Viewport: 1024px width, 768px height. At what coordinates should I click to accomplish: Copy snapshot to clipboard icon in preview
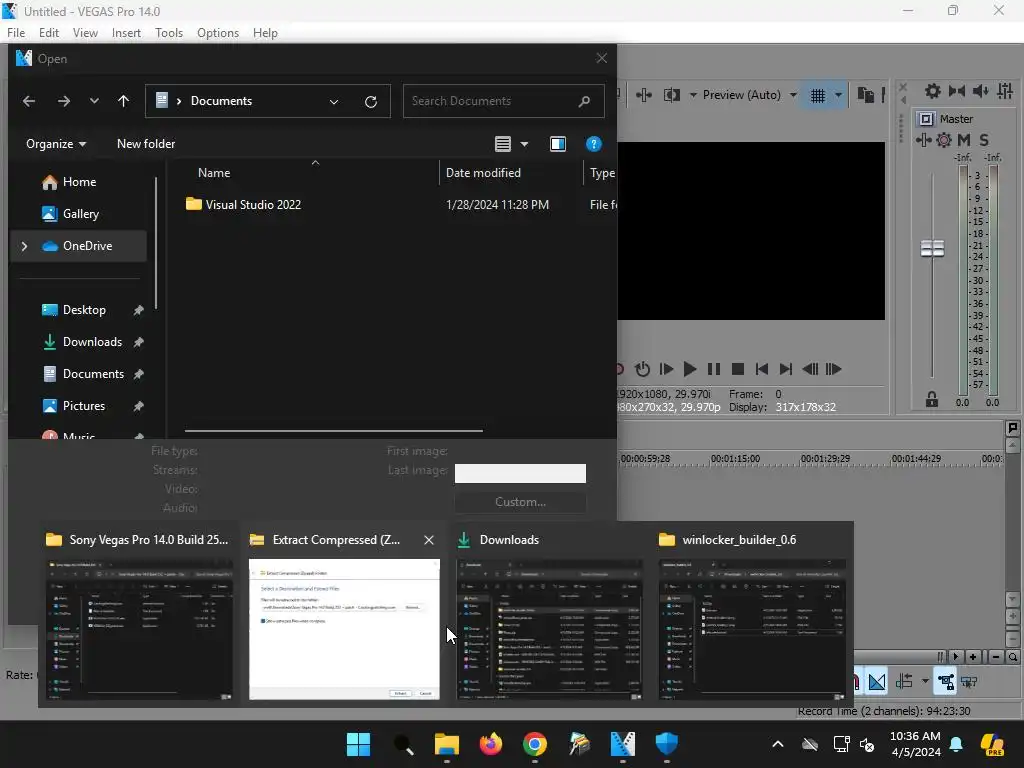coord(865,95)
